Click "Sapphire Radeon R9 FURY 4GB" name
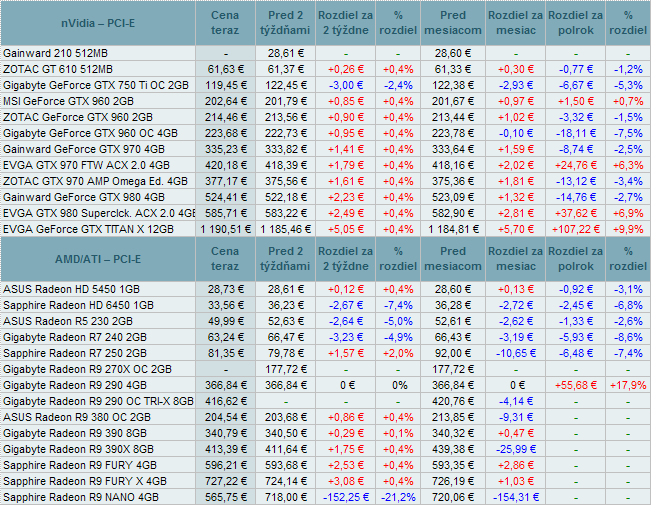 click(x=80, y=465)
